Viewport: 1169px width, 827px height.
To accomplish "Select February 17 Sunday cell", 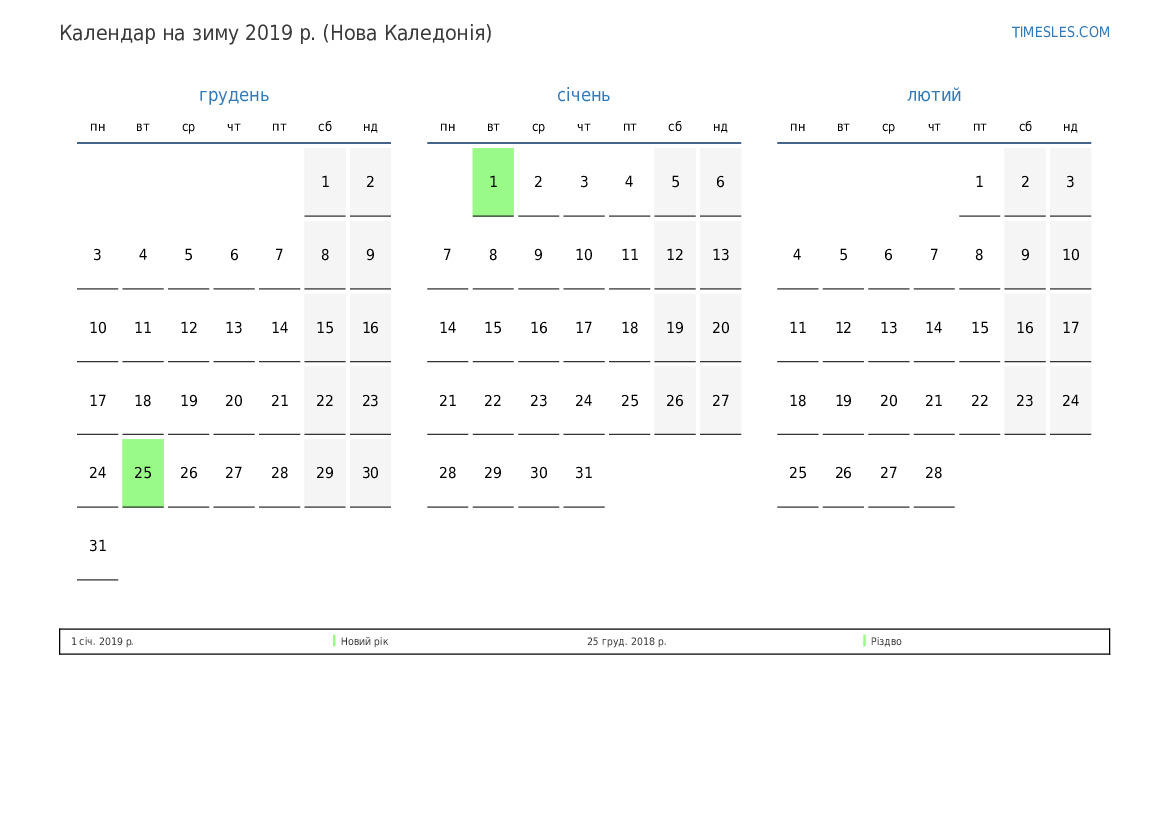I will pos(1071,328).
